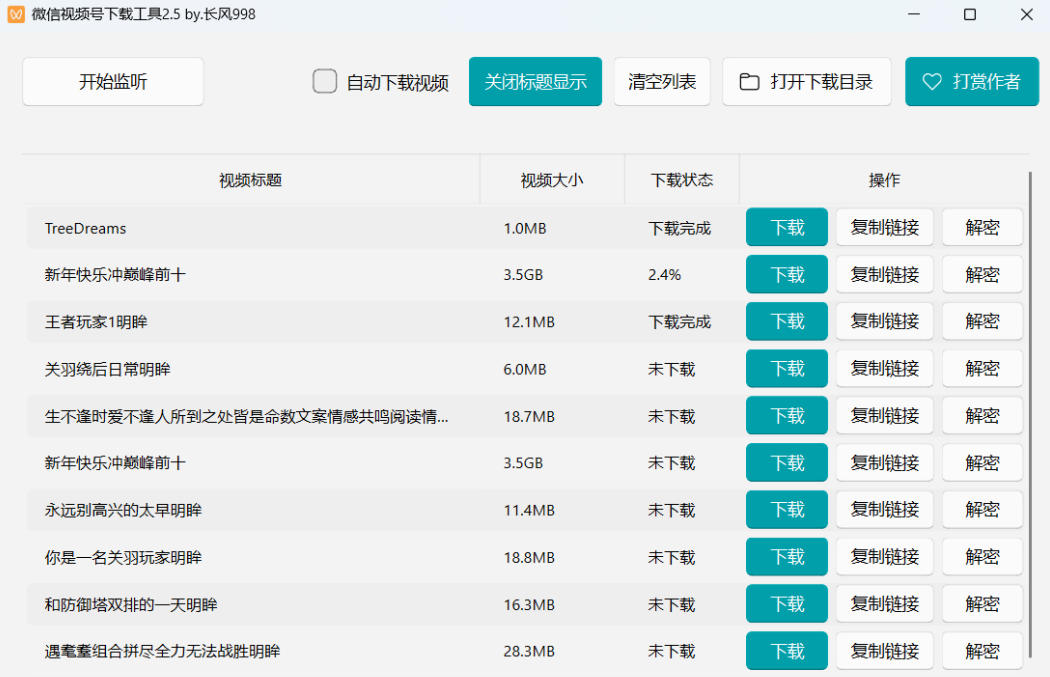Click the 关闭标题显示 button
The height and width of the screenshot is (677, 1050).
coord(535,81)
